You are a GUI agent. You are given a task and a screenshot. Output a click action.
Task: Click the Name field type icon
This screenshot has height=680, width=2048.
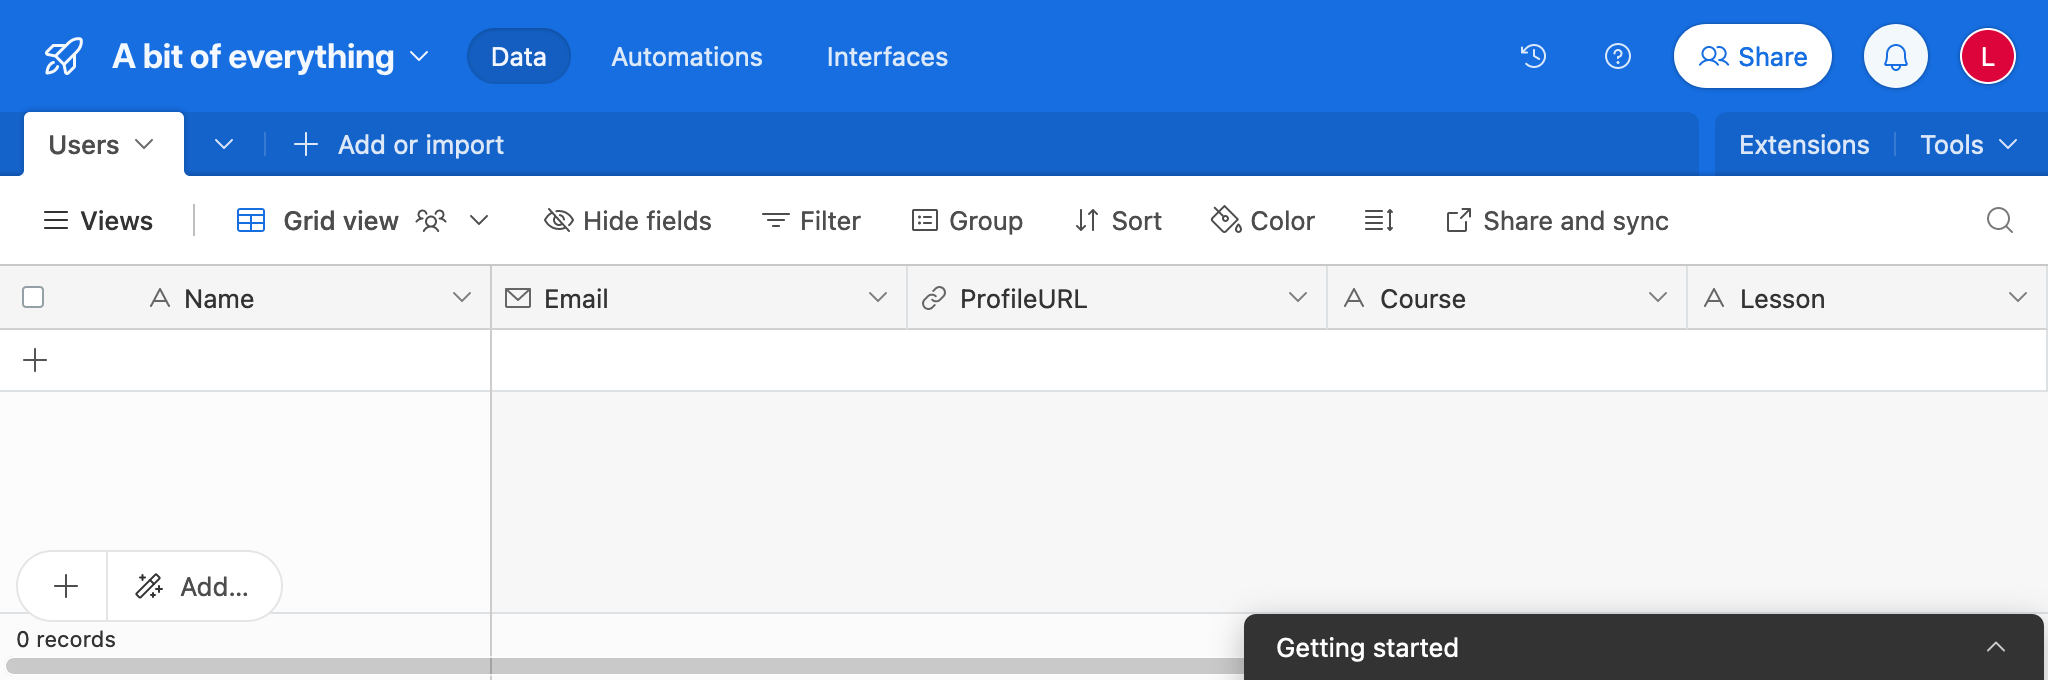pyautogui.click(x=160, y=298)
